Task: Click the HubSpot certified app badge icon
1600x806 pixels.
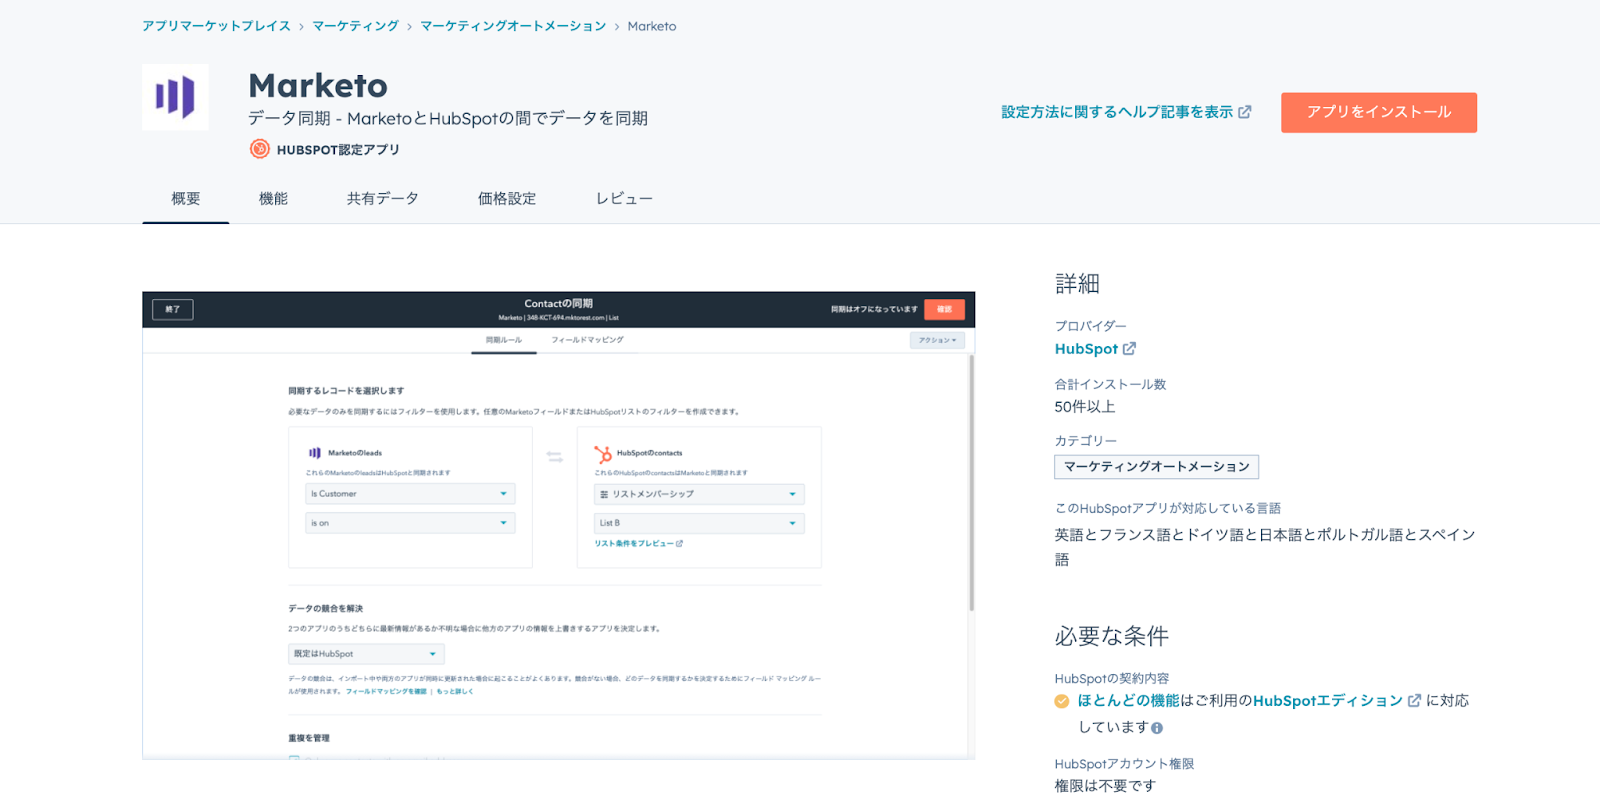Action: click(x=259, y=149)
